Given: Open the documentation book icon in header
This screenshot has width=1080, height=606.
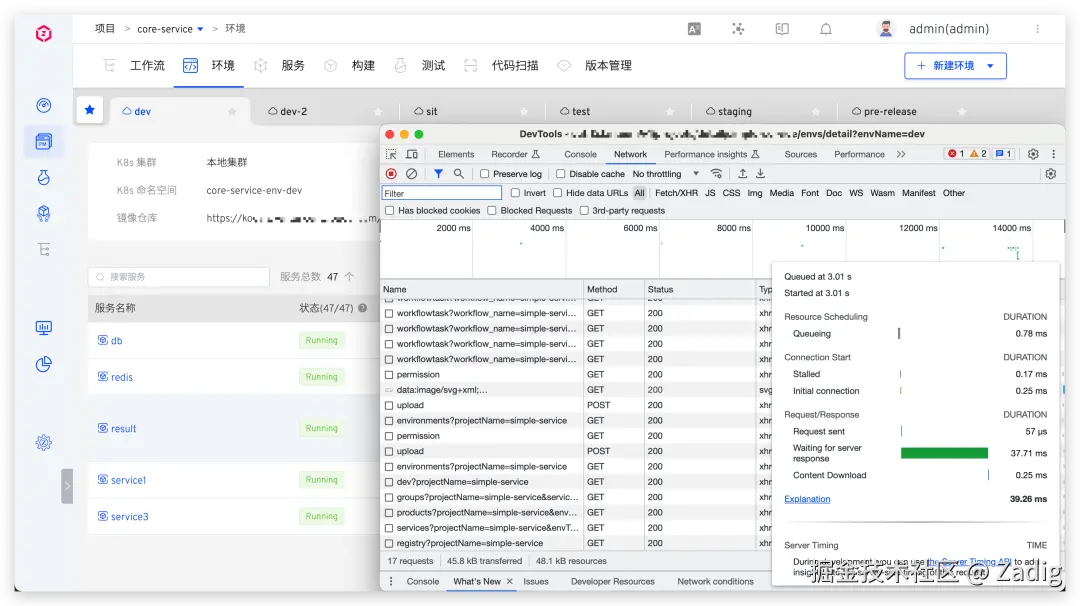Looking at the screenshot, I should coord(782,29).
